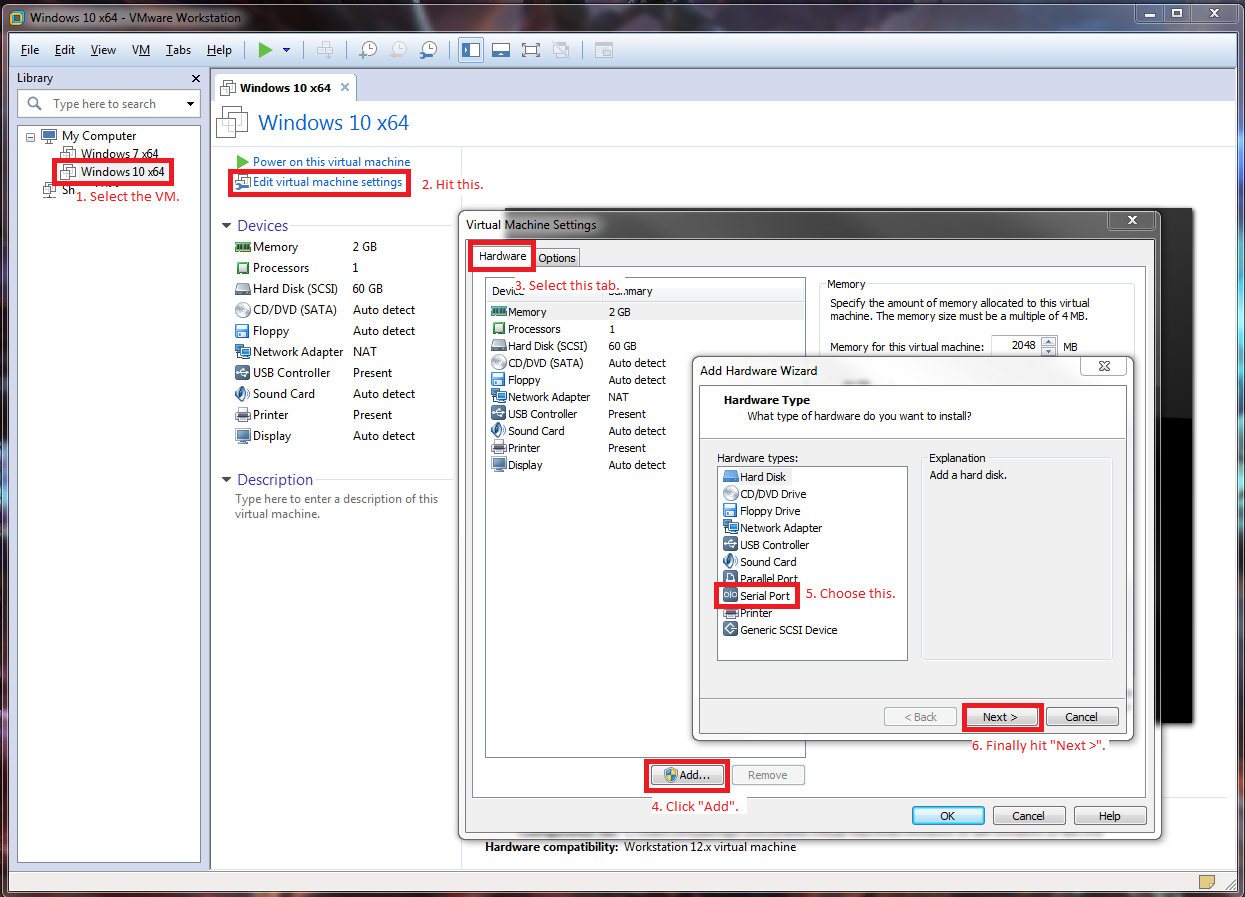Viewport: 1245px width, 897px height.
Task: Click CD/DVD (SATA) in VM summary panel
Action: point(295,310)
